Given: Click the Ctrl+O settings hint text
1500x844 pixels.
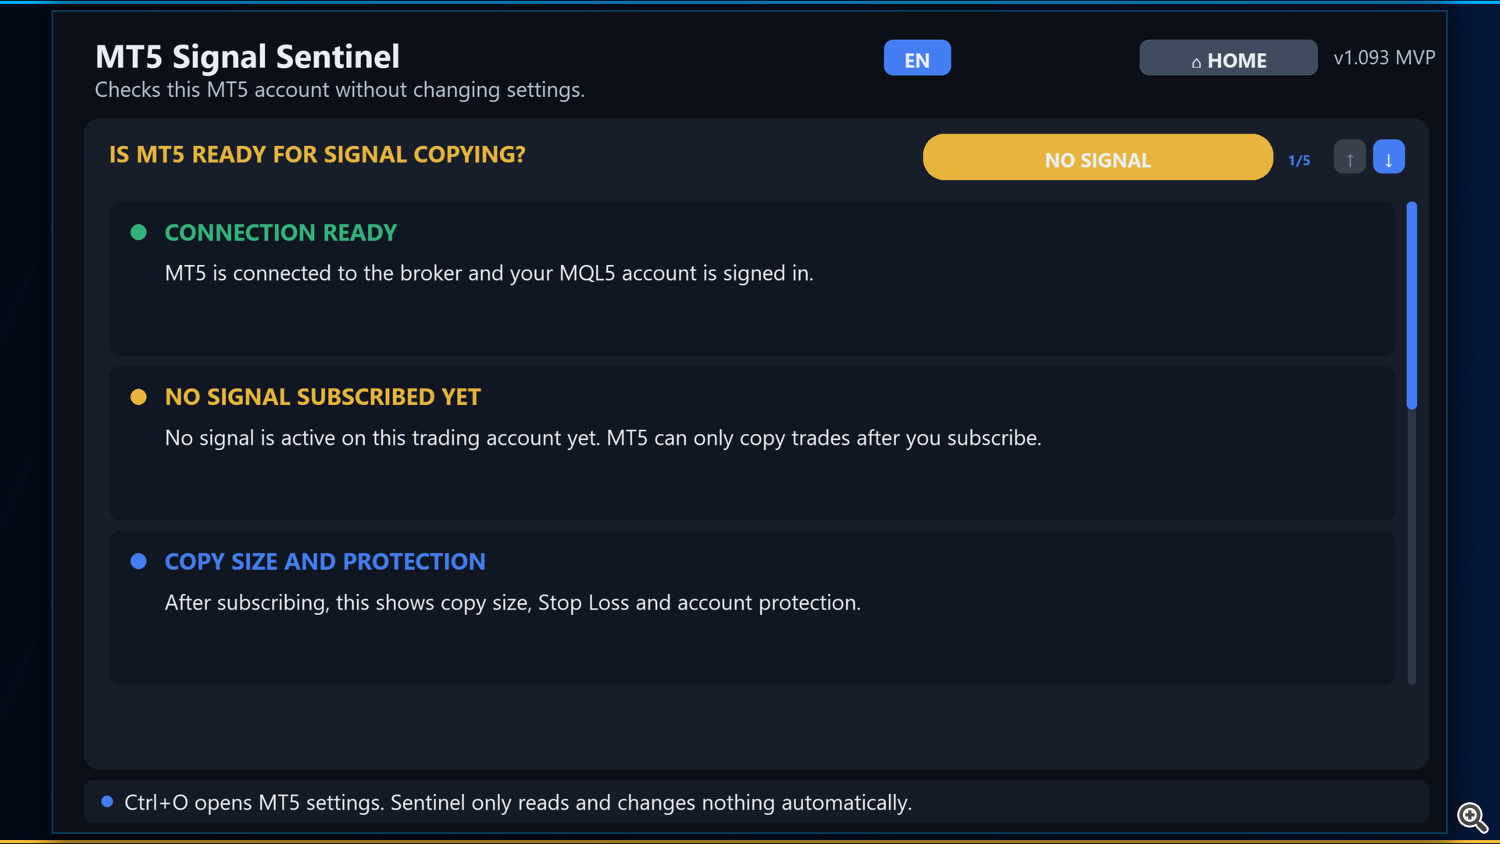Looking at the screenshot, I should click(518, 803).
